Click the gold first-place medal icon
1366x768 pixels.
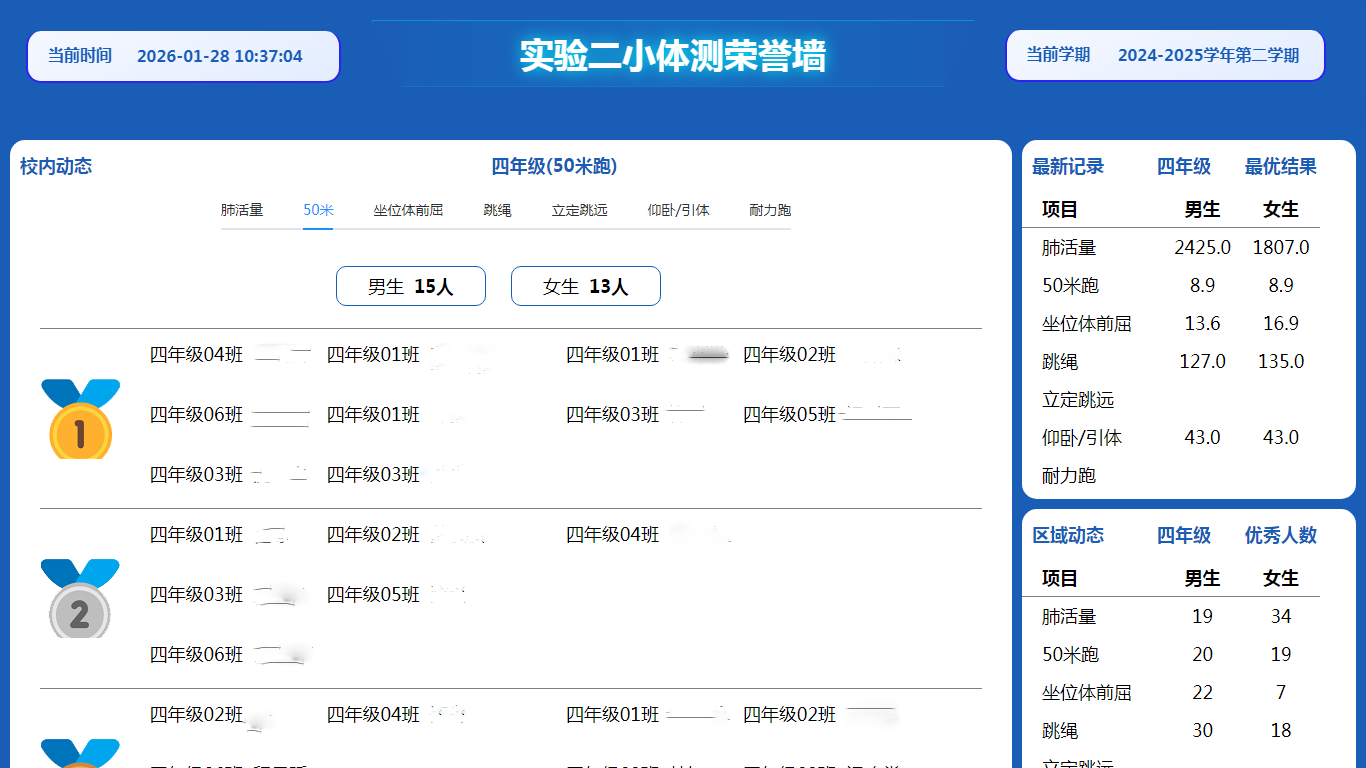tap(80, 419)
